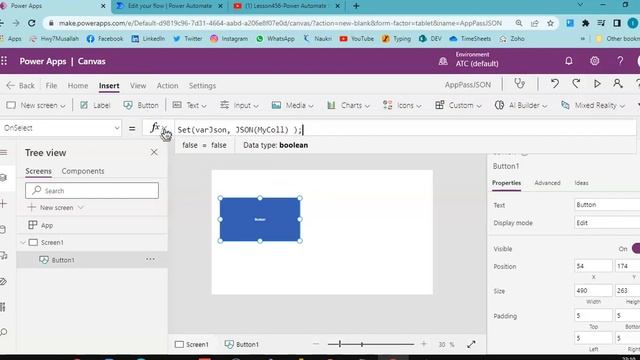Redo the last action

click(576, 84)
